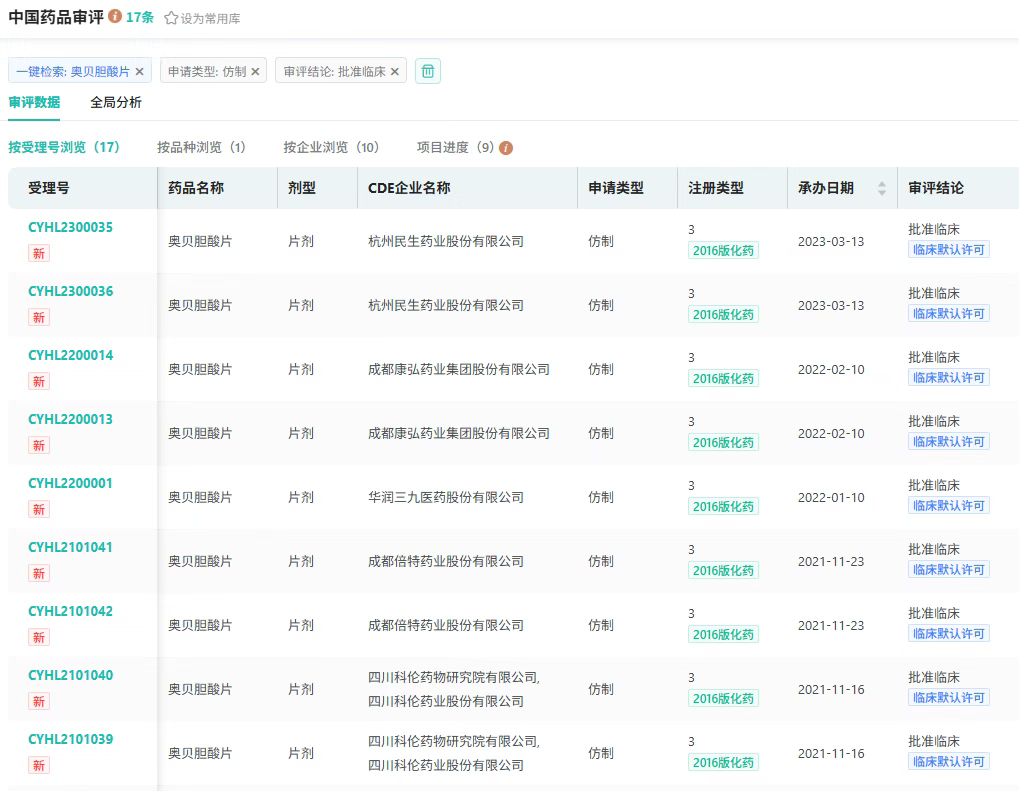Click the 受理号 column header
The width and height of the screenshot is (1019, 791).
coord(49,188)
